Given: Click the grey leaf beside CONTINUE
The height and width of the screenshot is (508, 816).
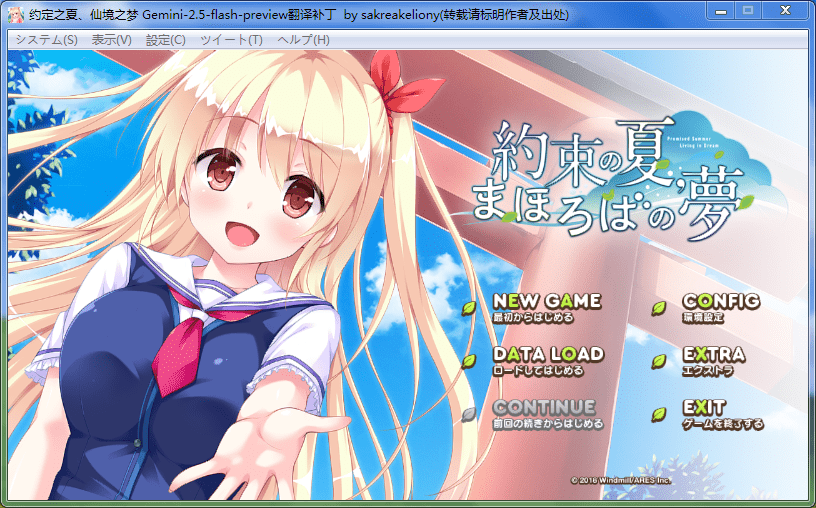Looking at the screenshot, I should (469, 414).
